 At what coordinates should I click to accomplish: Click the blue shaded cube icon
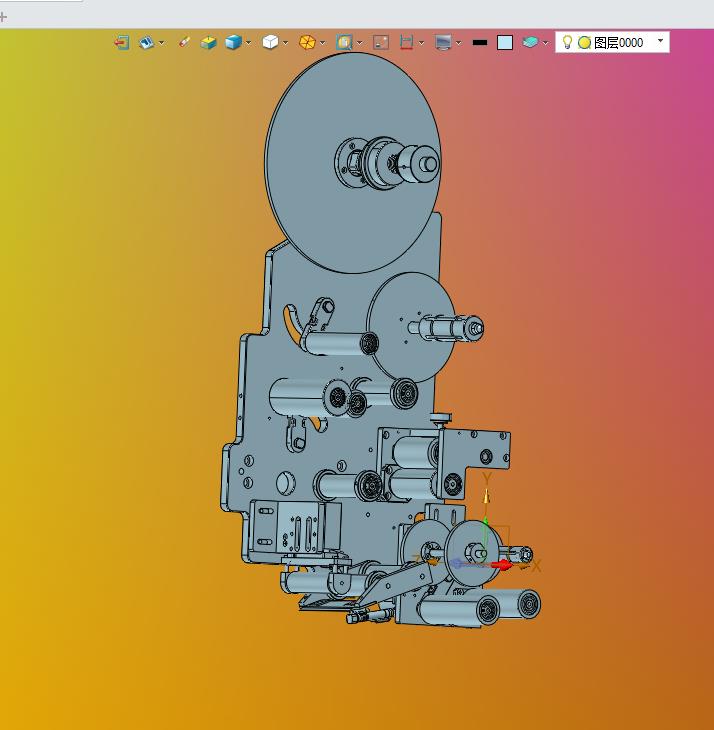coord(233,42)
